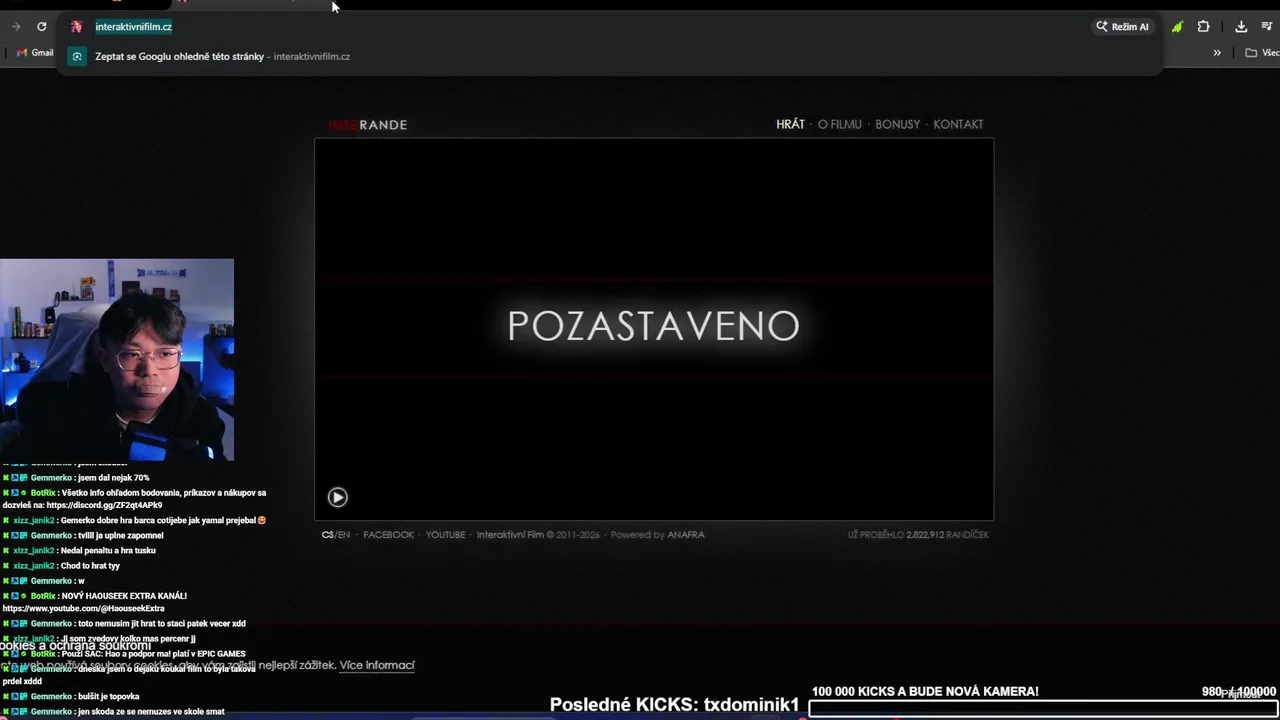Click chat message 'jsem dal nejak 70%'

[x=113, y=478]
